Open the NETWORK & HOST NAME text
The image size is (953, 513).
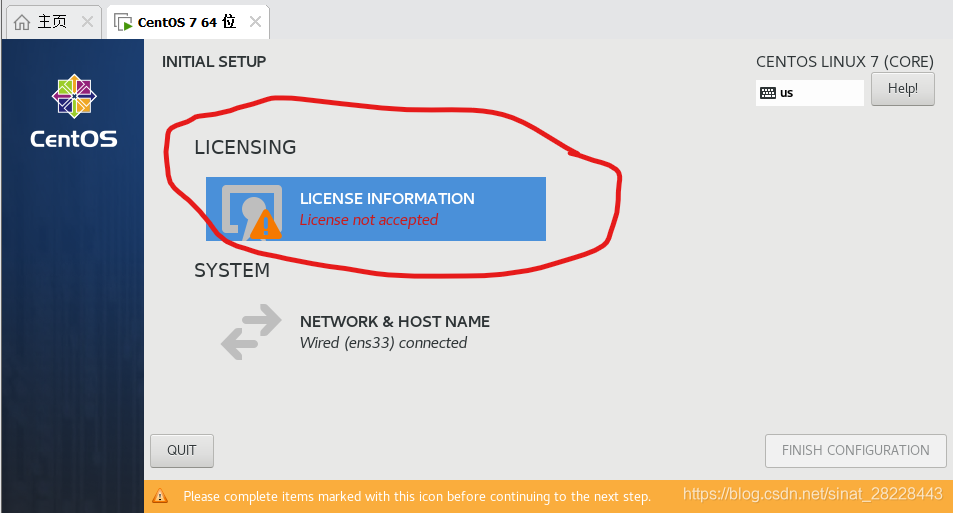[x=395, y=322]
